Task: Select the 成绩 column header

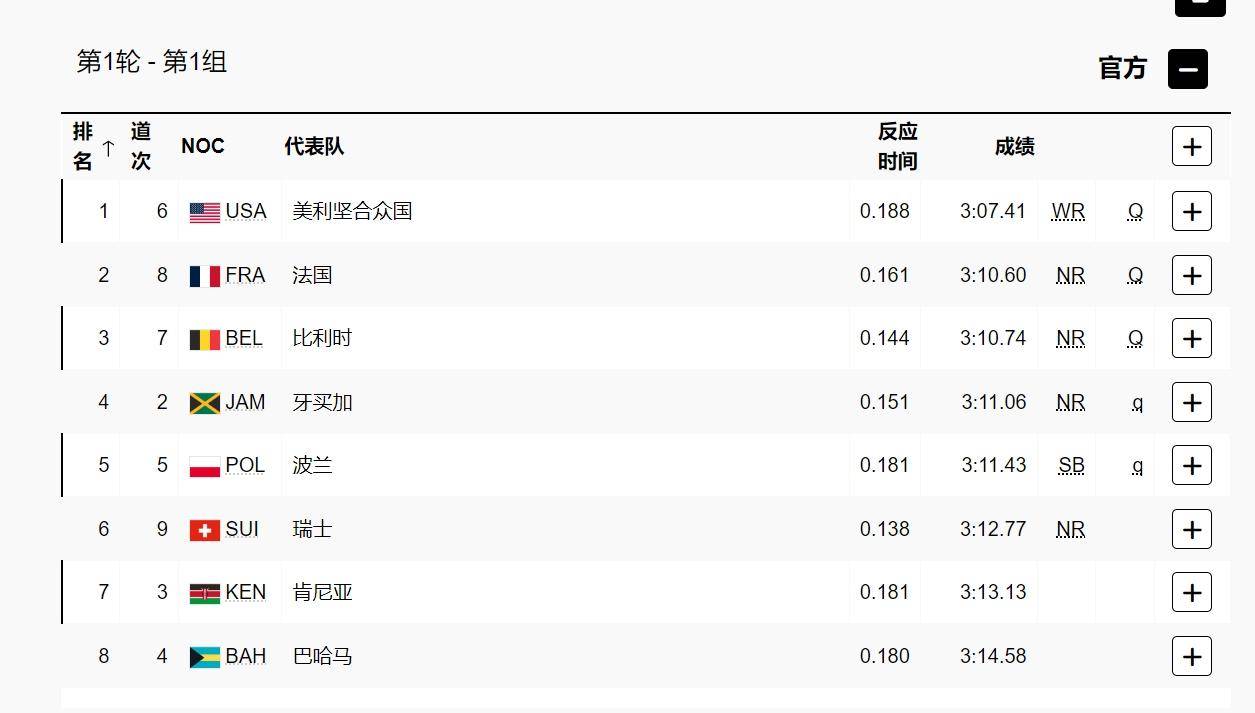Action: tap(1015, 145)
